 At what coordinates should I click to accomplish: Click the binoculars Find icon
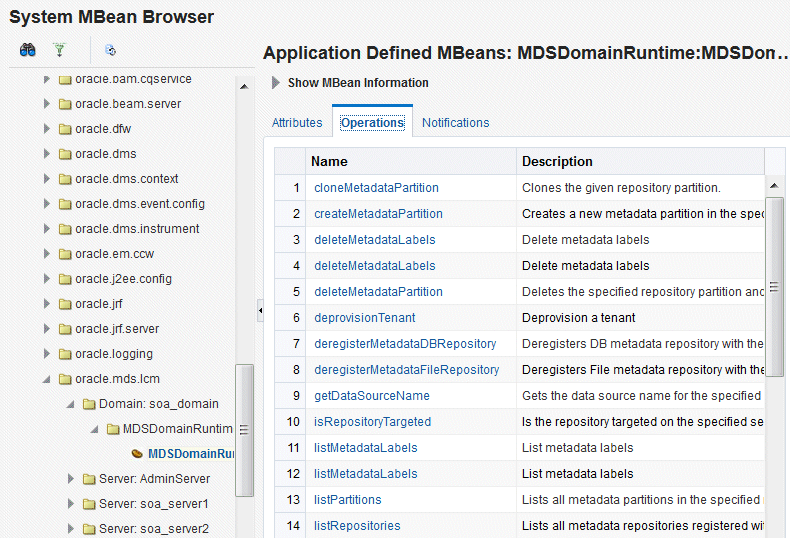point(28,50)
